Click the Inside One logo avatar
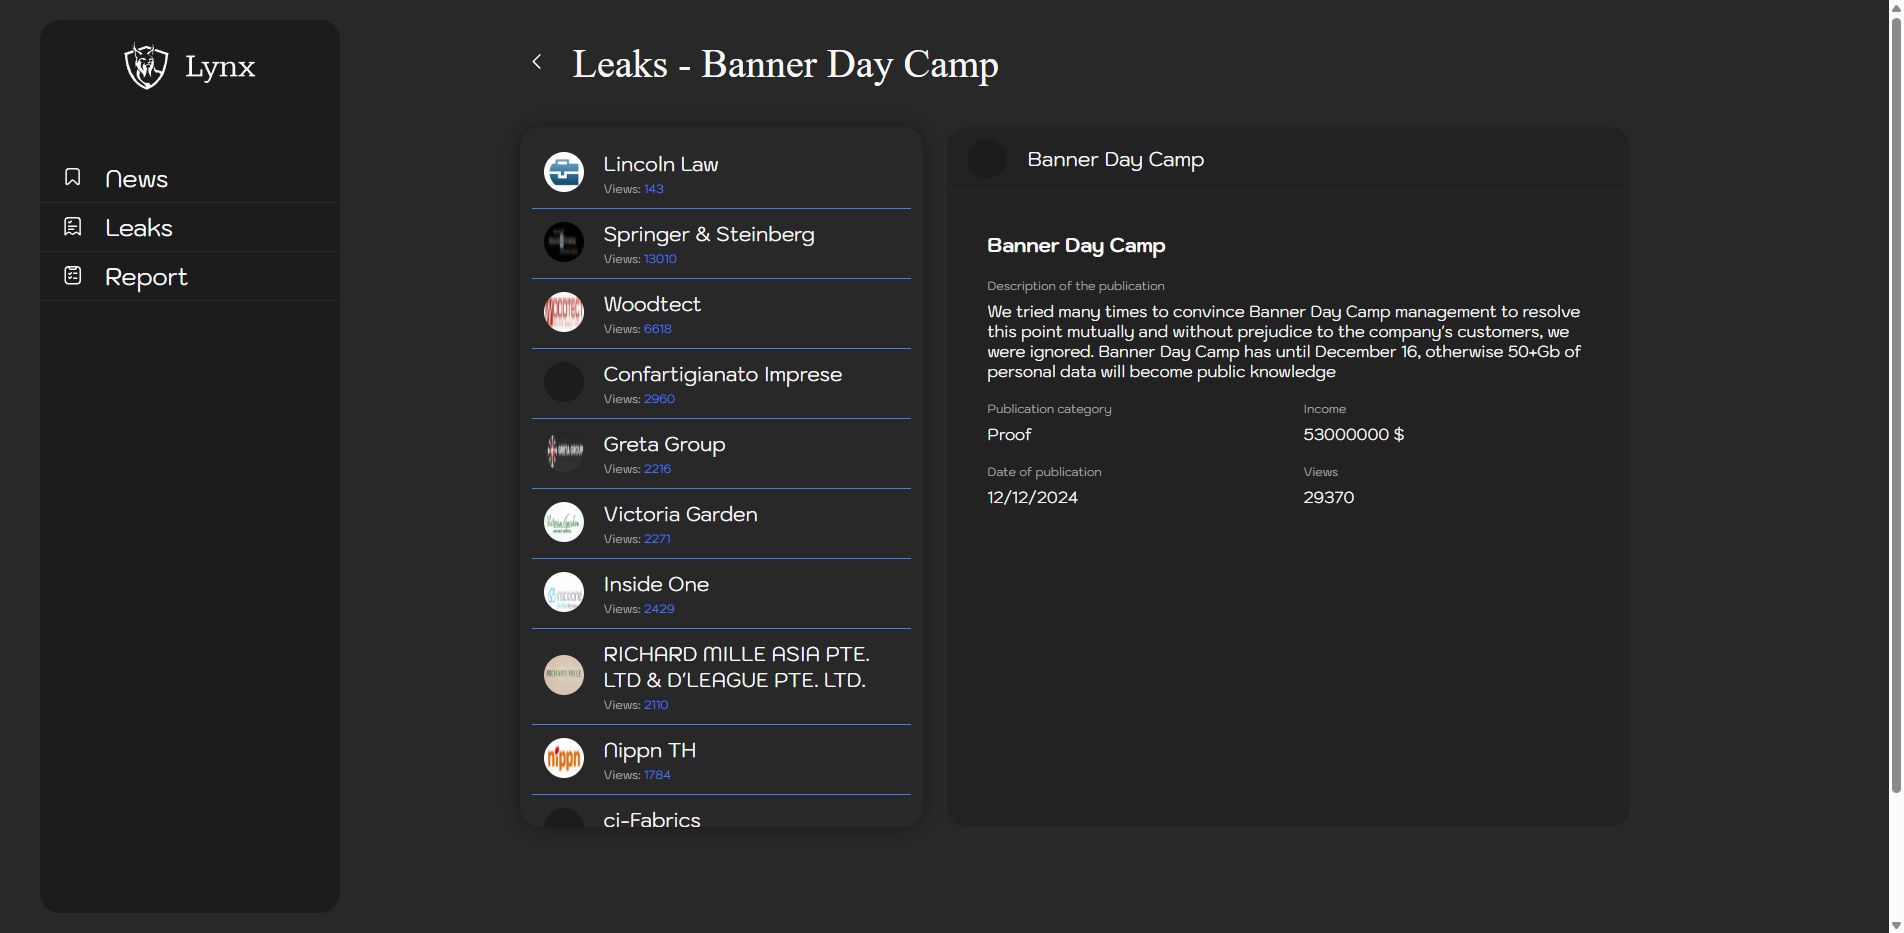The height and width of the screenshot is (933, 1904). [x=563, y=592]
